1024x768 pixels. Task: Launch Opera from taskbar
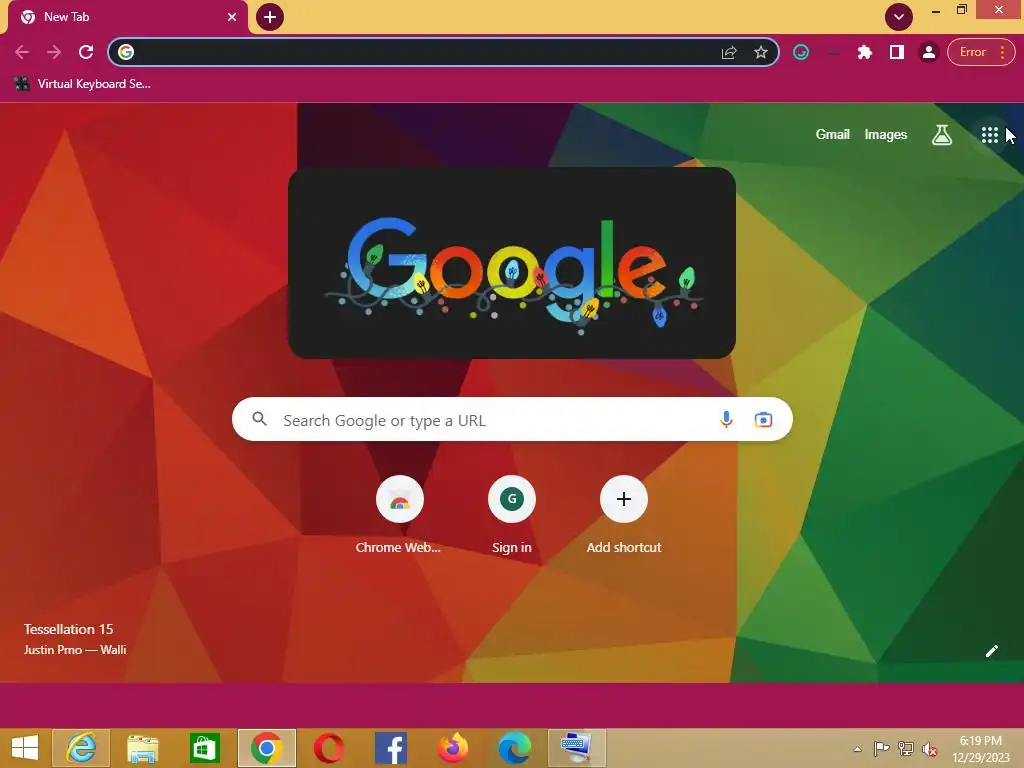click(x=328, y=748)
